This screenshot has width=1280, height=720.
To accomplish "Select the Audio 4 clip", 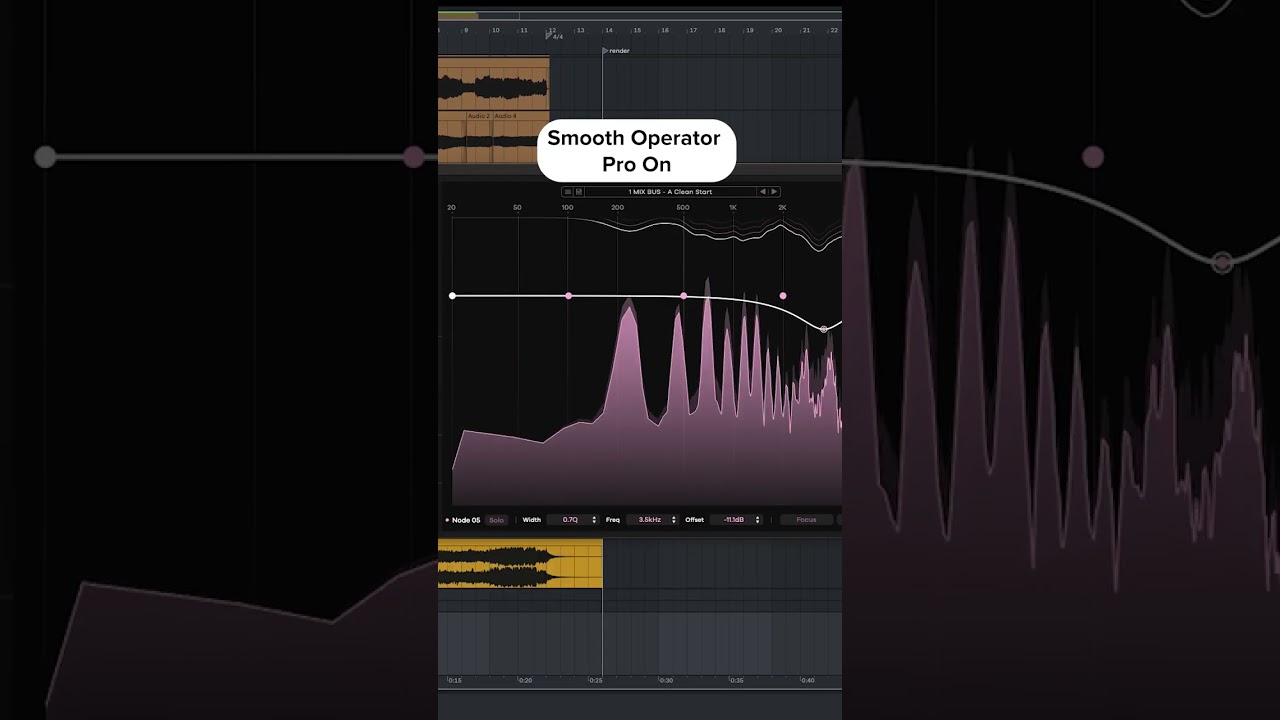I will [520, 138].
